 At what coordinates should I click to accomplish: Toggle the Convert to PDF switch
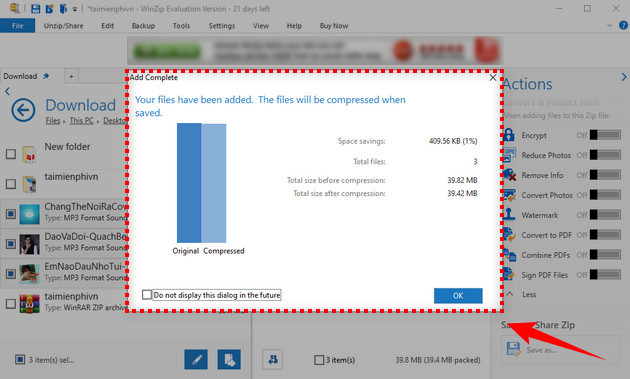coord(605,235)
